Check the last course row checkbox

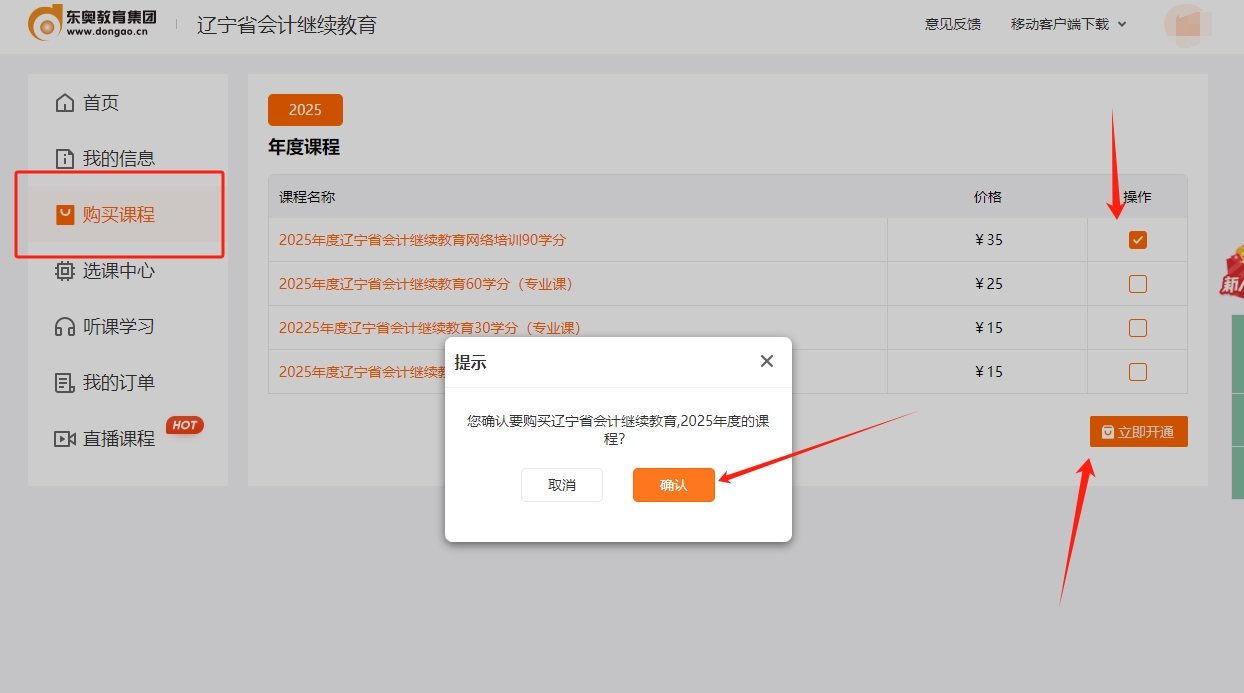1136,371
